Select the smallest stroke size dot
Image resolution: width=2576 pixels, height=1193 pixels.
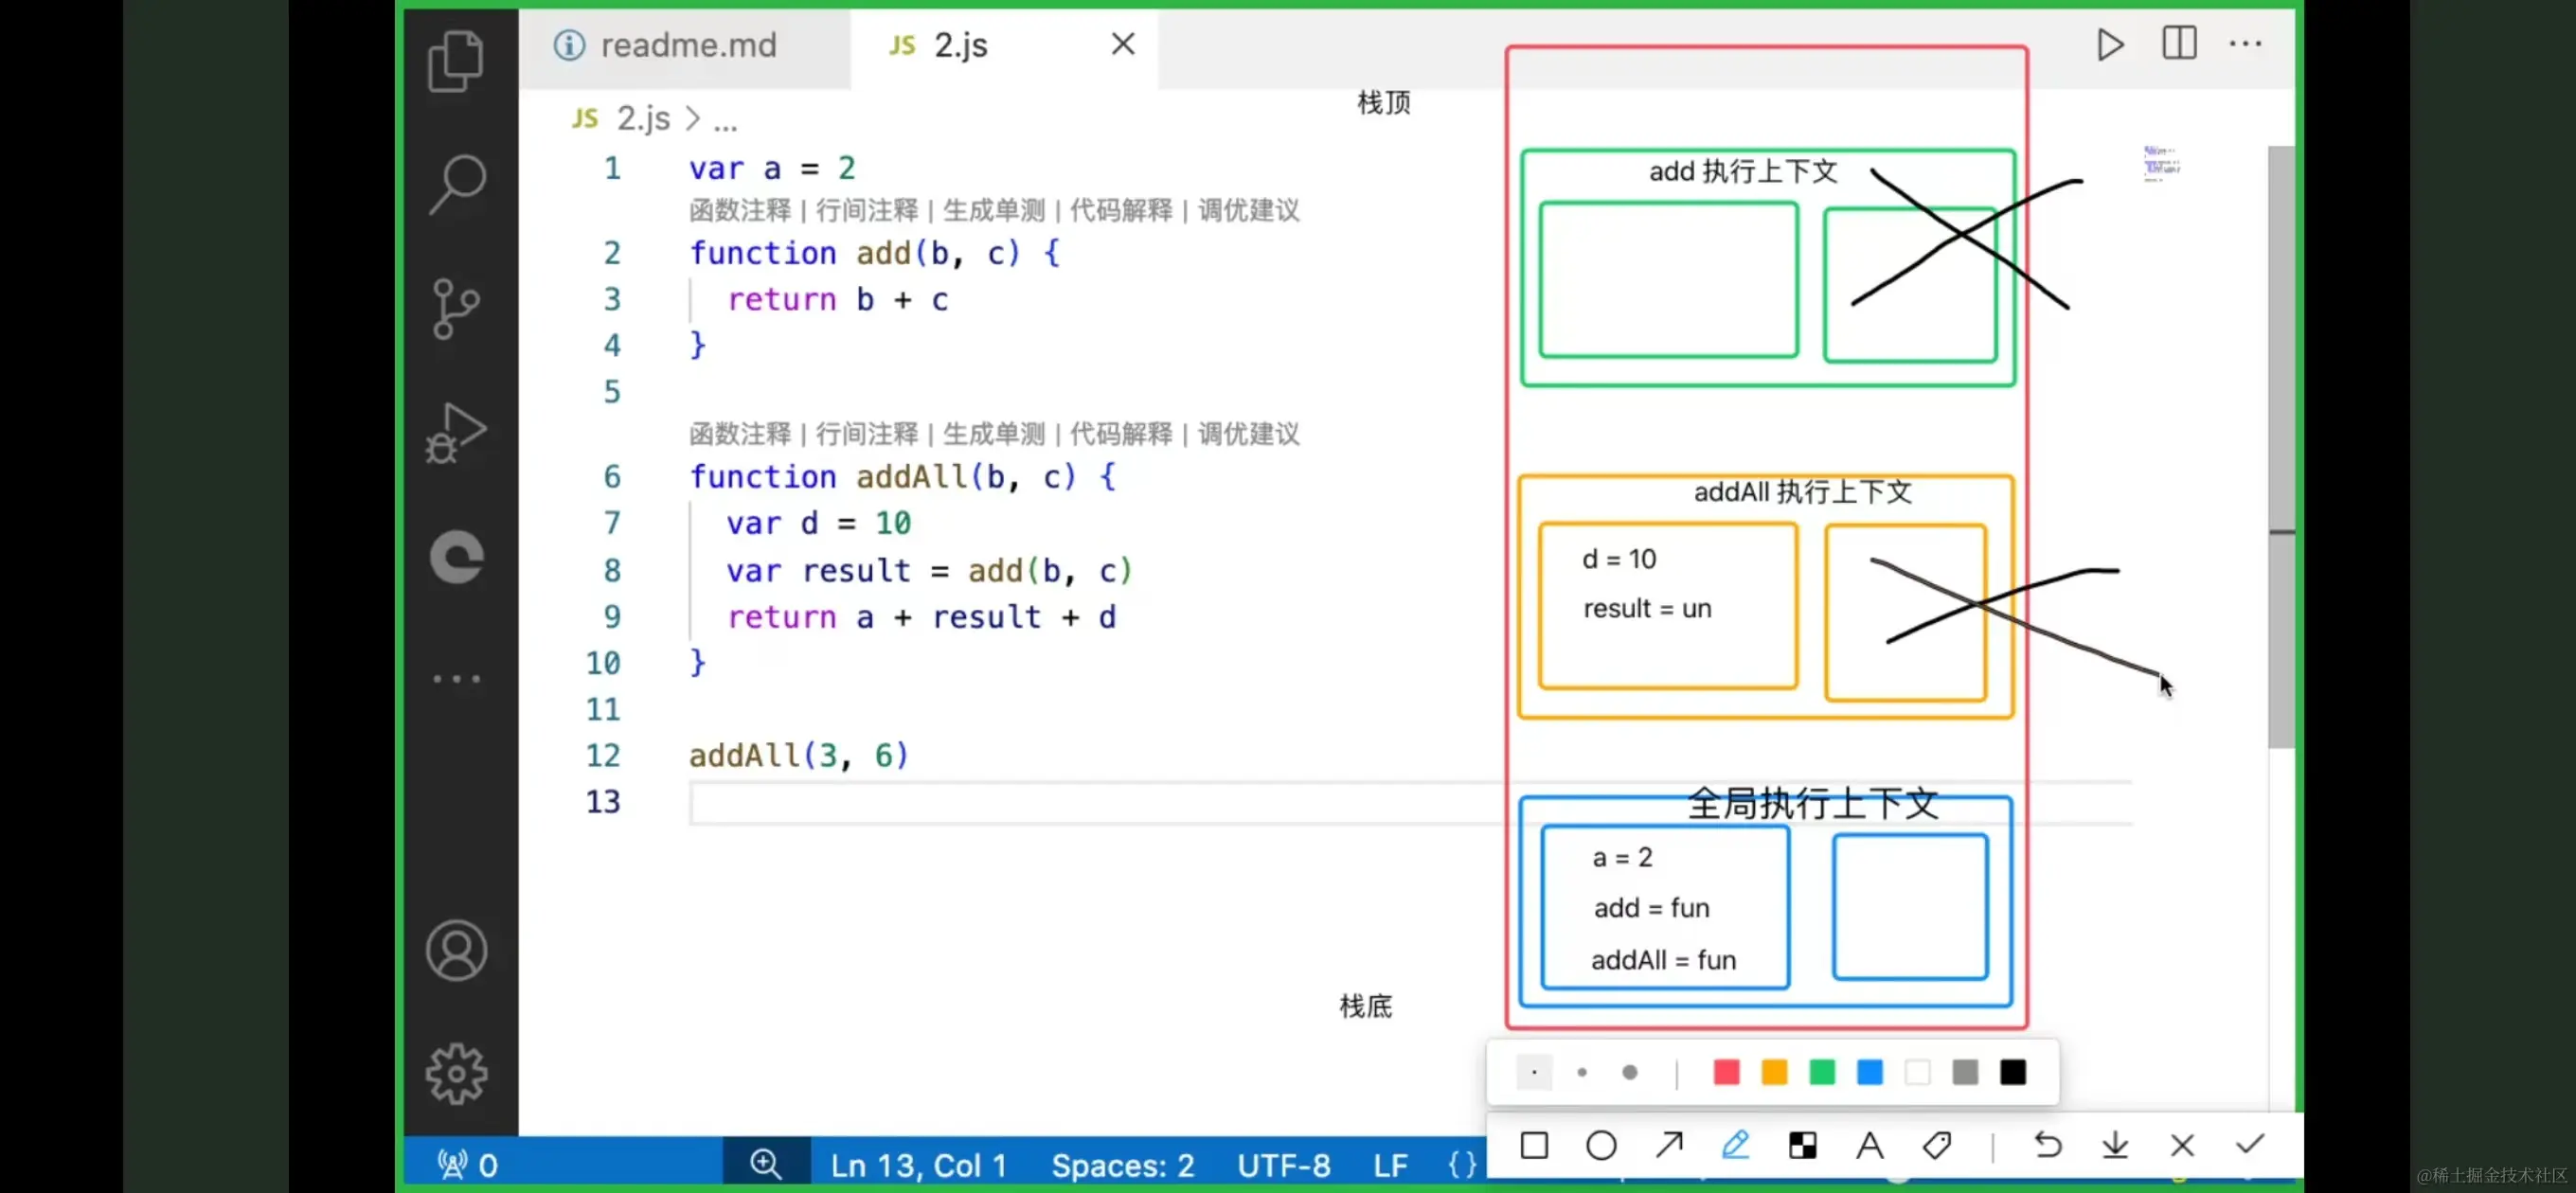click(x=1533, y=1072)
